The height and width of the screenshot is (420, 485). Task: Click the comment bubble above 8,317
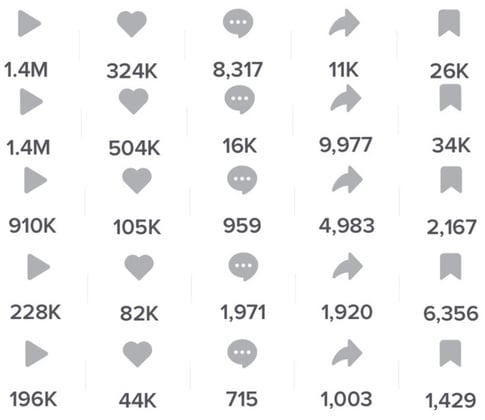(238, 23)
